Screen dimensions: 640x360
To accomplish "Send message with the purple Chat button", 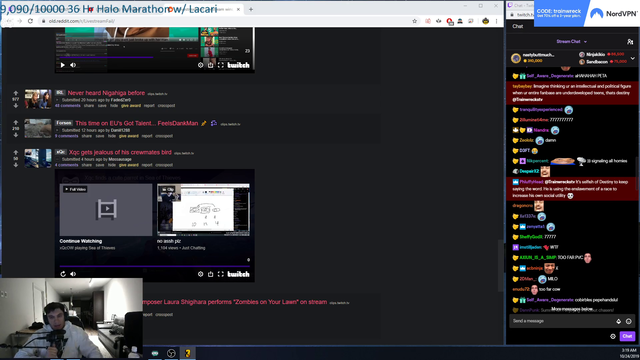I will 627,336.
